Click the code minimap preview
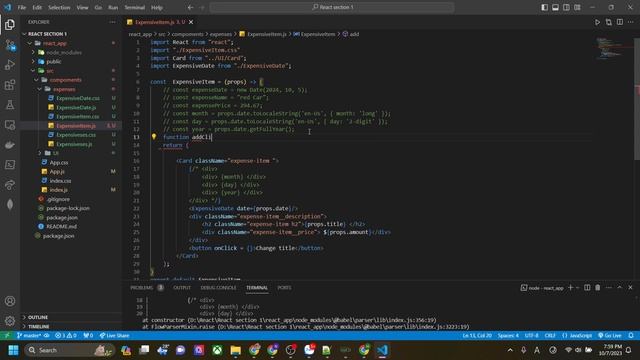Screen dimensions: 640x360 click(x=611, y=48)
